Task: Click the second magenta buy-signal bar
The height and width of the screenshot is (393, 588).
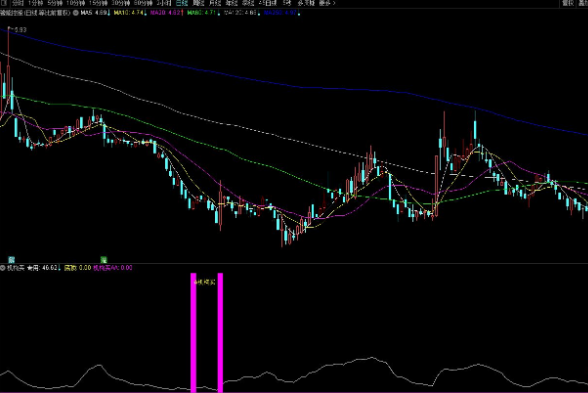Action: [220, 333]
